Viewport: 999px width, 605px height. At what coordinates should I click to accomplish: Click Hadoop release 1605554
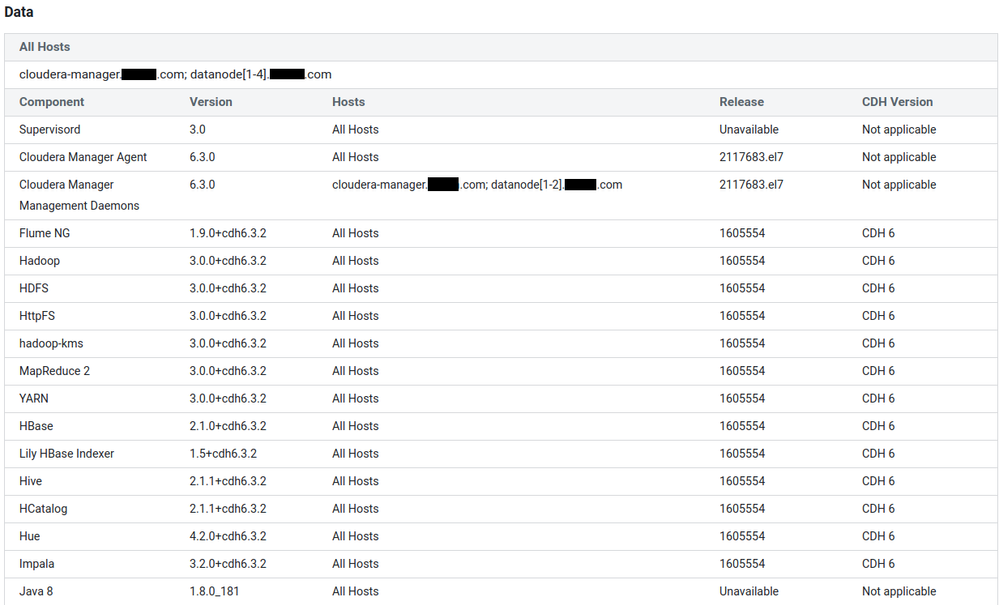click(x=742, y=260)
